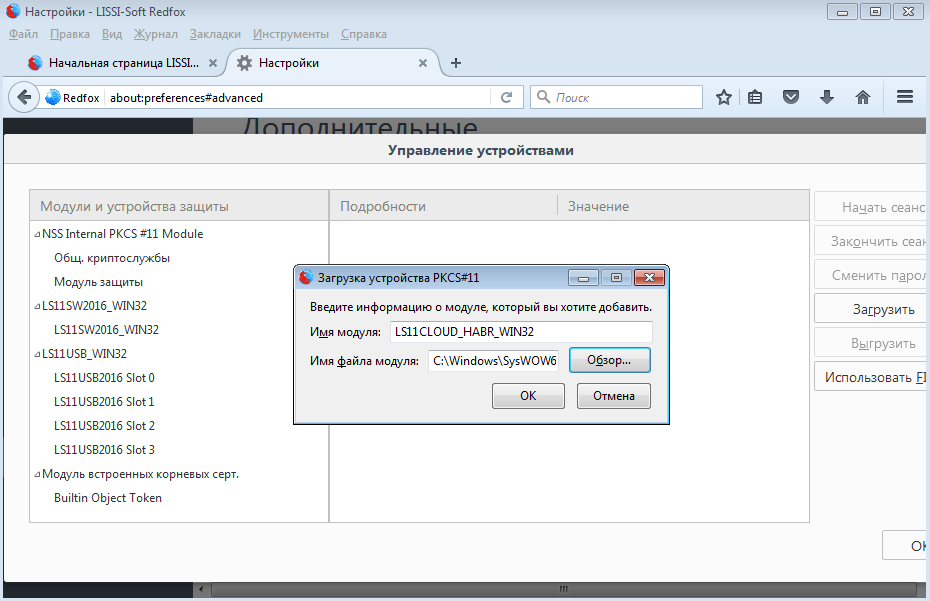
Task: Open the hamburger menu icon
Action: click(904, 97)
